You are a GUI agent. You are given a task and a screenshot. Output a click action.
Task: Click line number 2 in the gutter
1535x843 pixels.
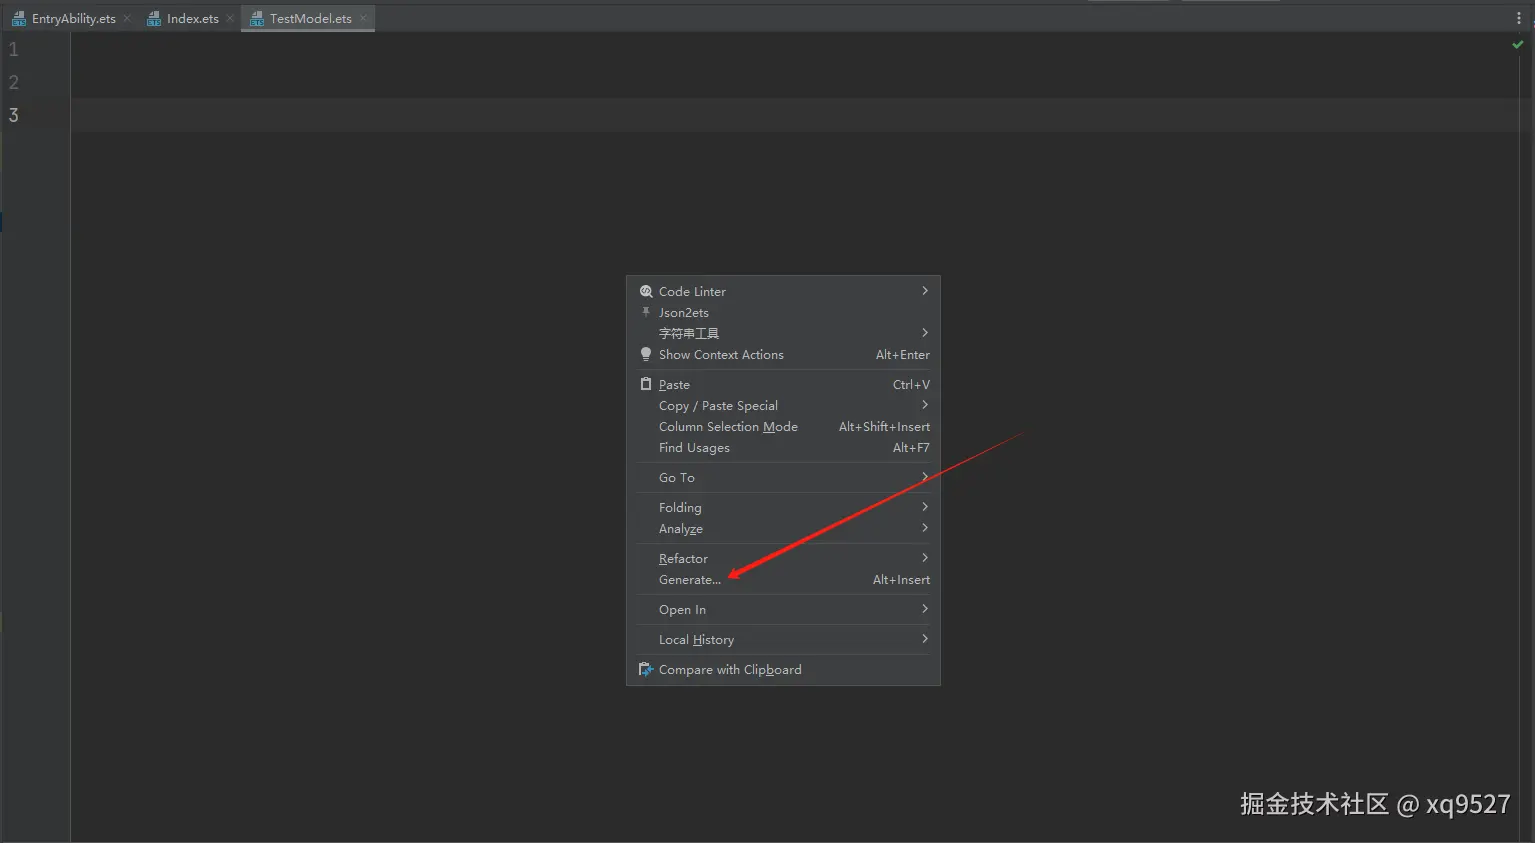point(13,82)
